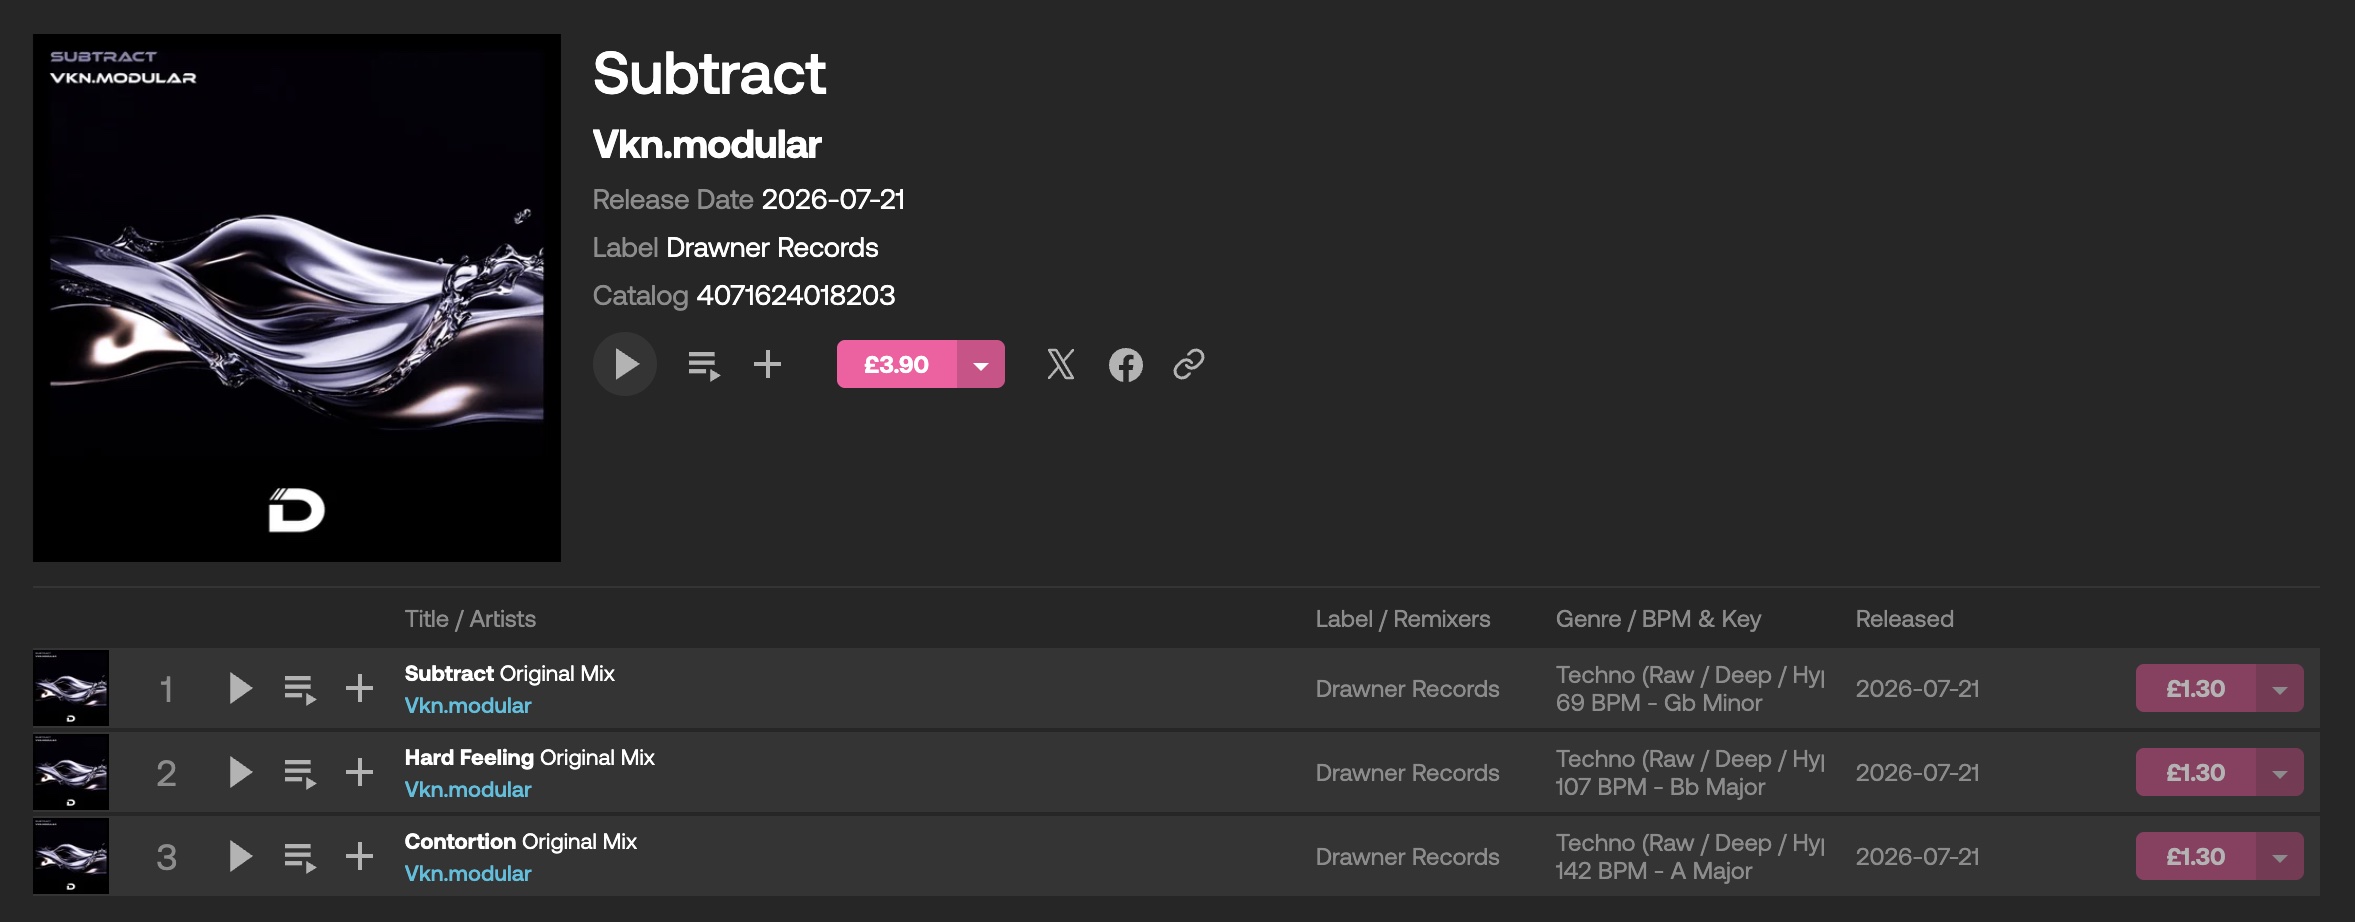Open the Drawner Records label page in the header
The image size is (2355, 922).
point(772,248)
